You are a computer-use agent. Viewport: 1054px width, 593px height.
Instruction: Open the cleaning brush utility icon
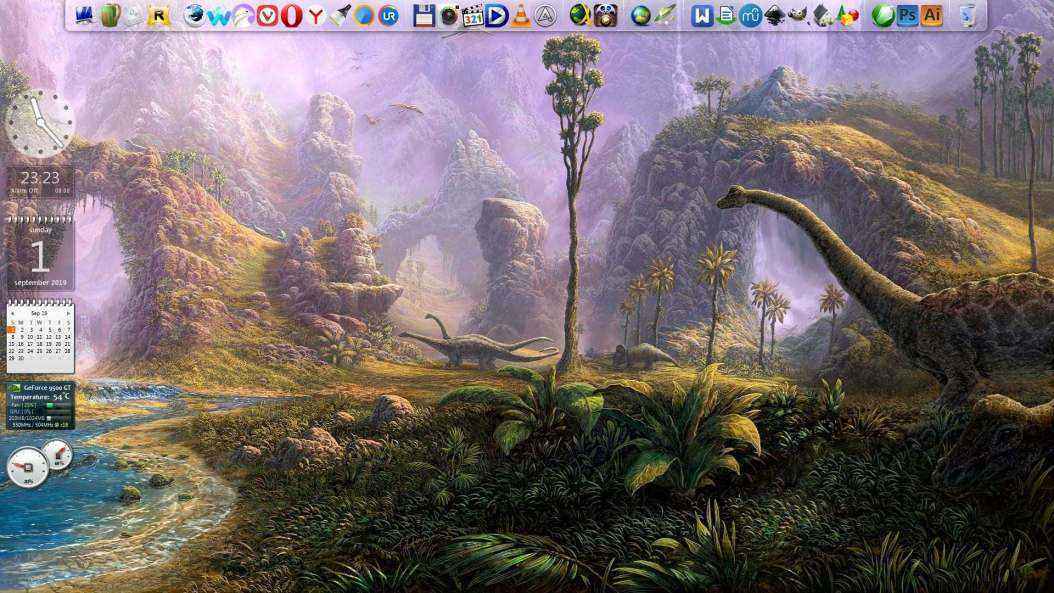coord(340,15)
